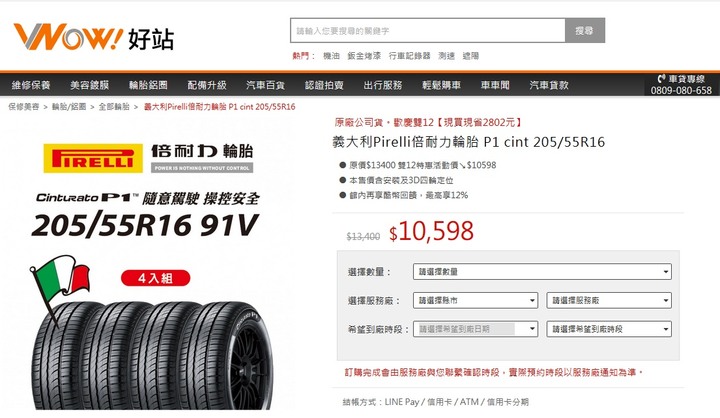Viewport: 720px width, 418px height.
Task: Open the 請選擇希望到廠時段 time slot dropdown
Action: 609,329
